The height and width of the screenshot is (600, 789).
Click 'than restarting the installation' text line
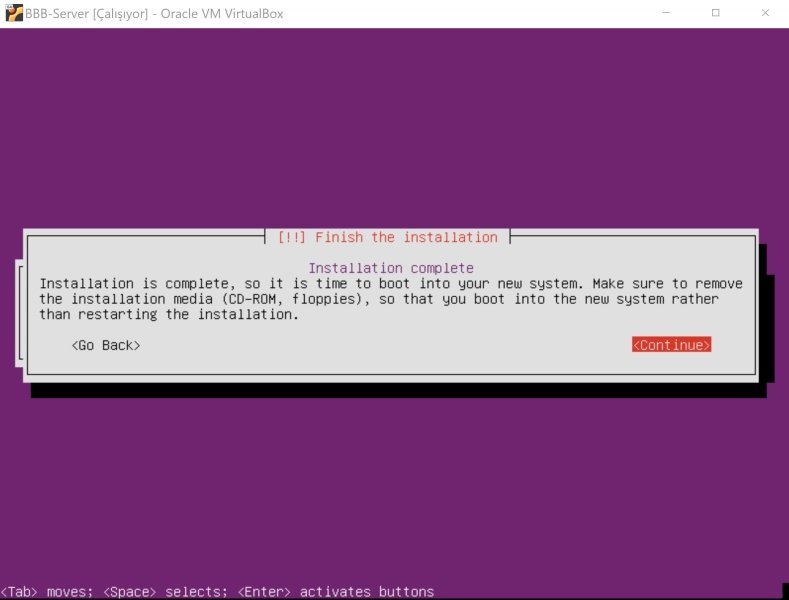click(x=169, y=314)
